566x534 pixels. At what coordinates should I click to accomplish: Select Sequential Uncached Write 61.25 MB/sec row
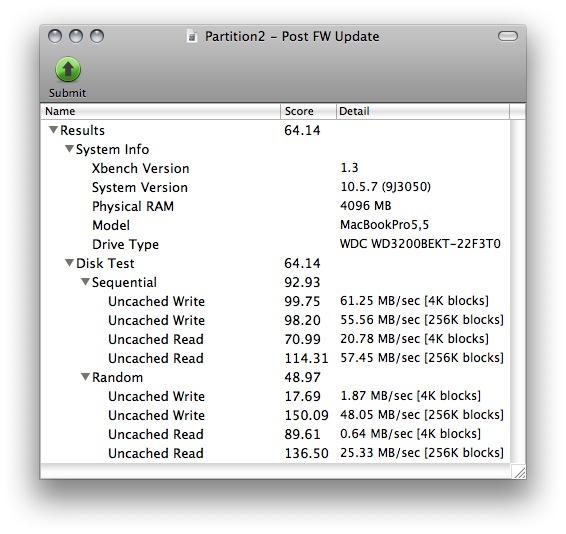click(x=275, y=301)
